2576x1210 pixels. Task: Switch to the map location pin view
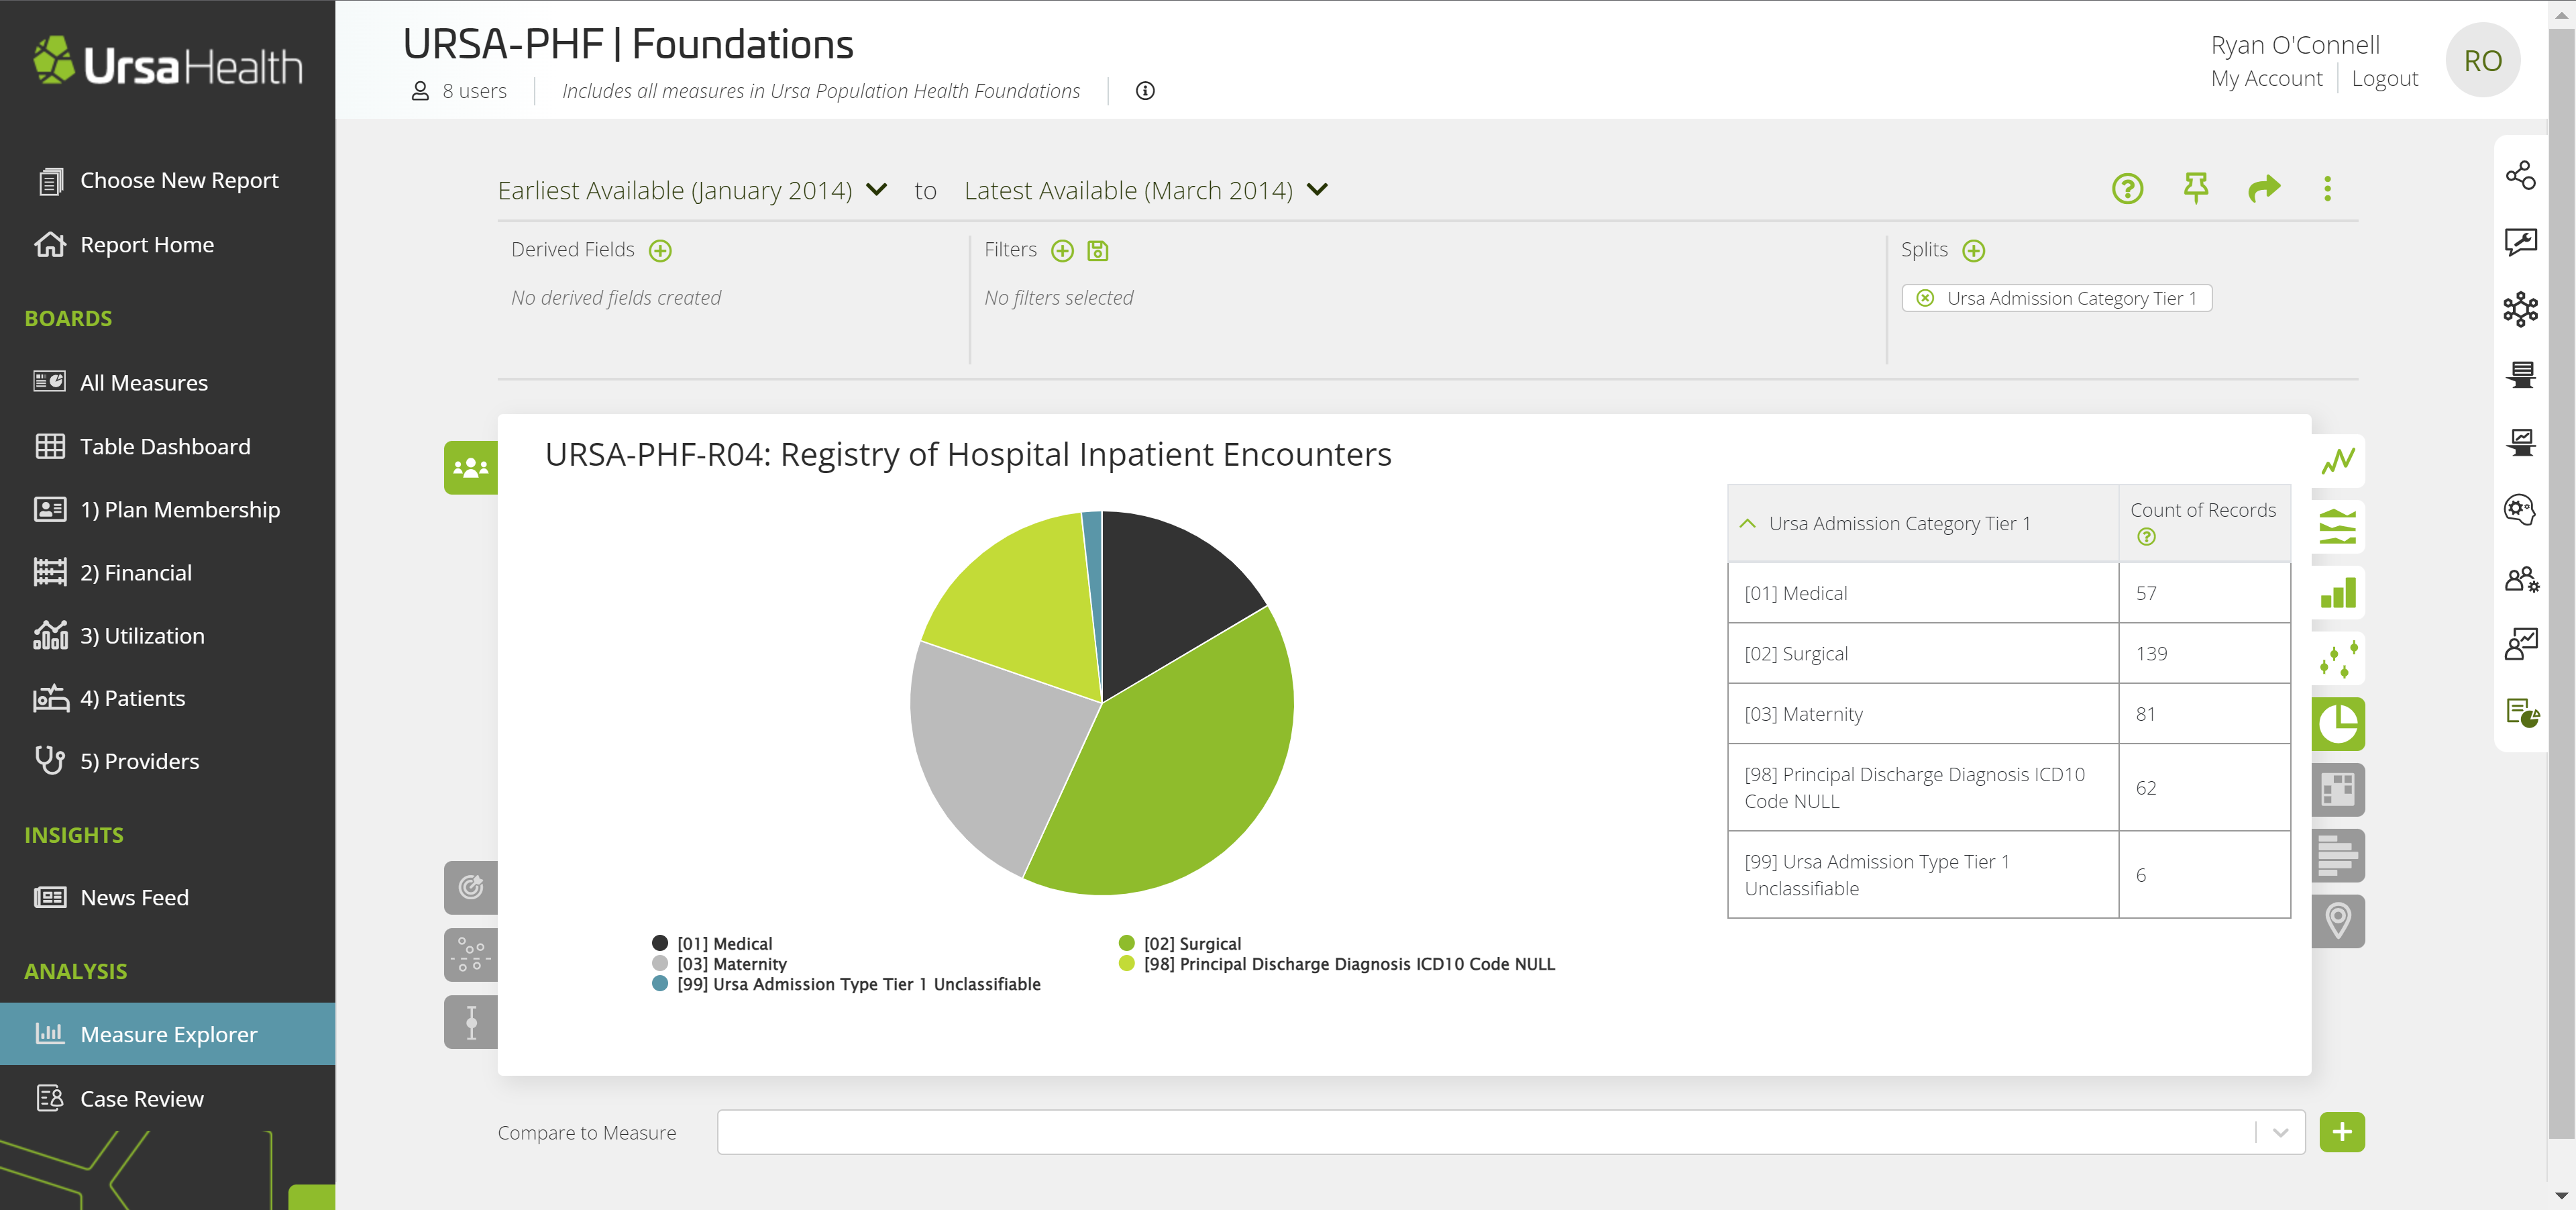pos(2338,921)
